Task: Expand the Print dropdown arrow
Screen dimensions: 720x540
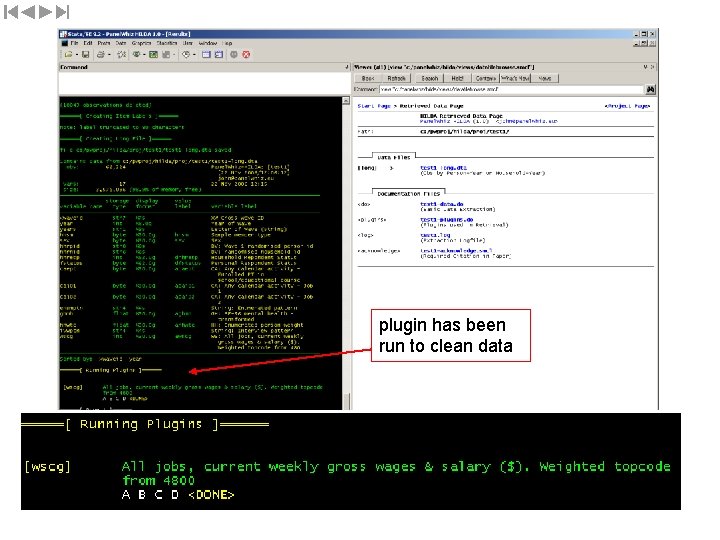Action: click(109, 55)
